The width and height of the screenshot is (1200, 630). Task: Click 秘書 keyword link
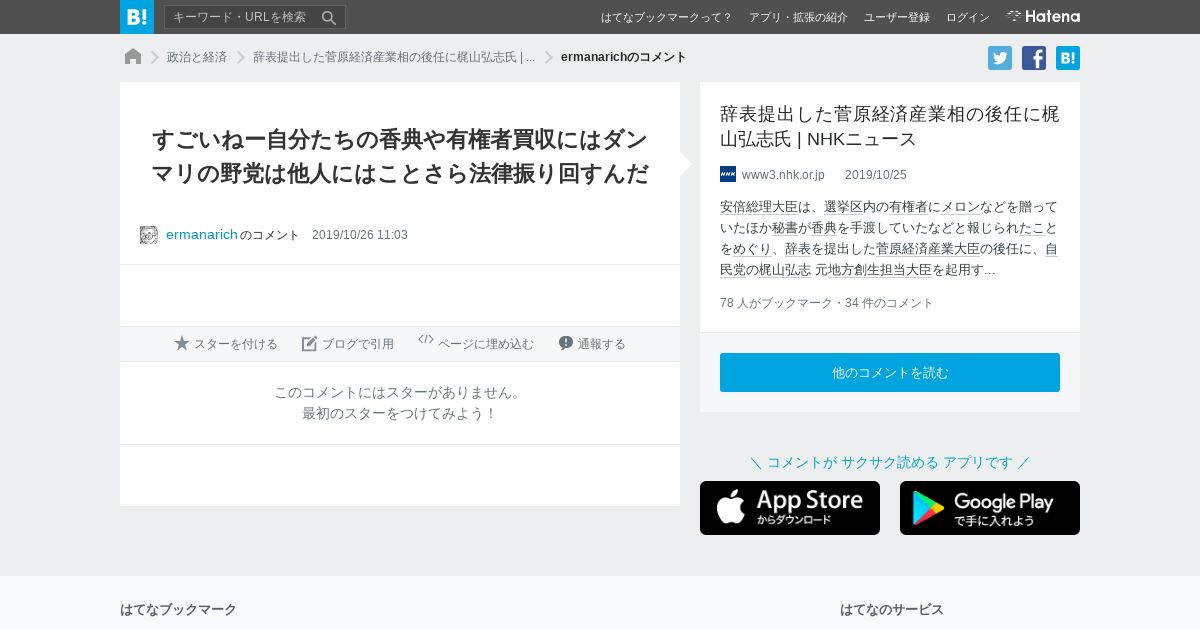(x=784, y=228)
